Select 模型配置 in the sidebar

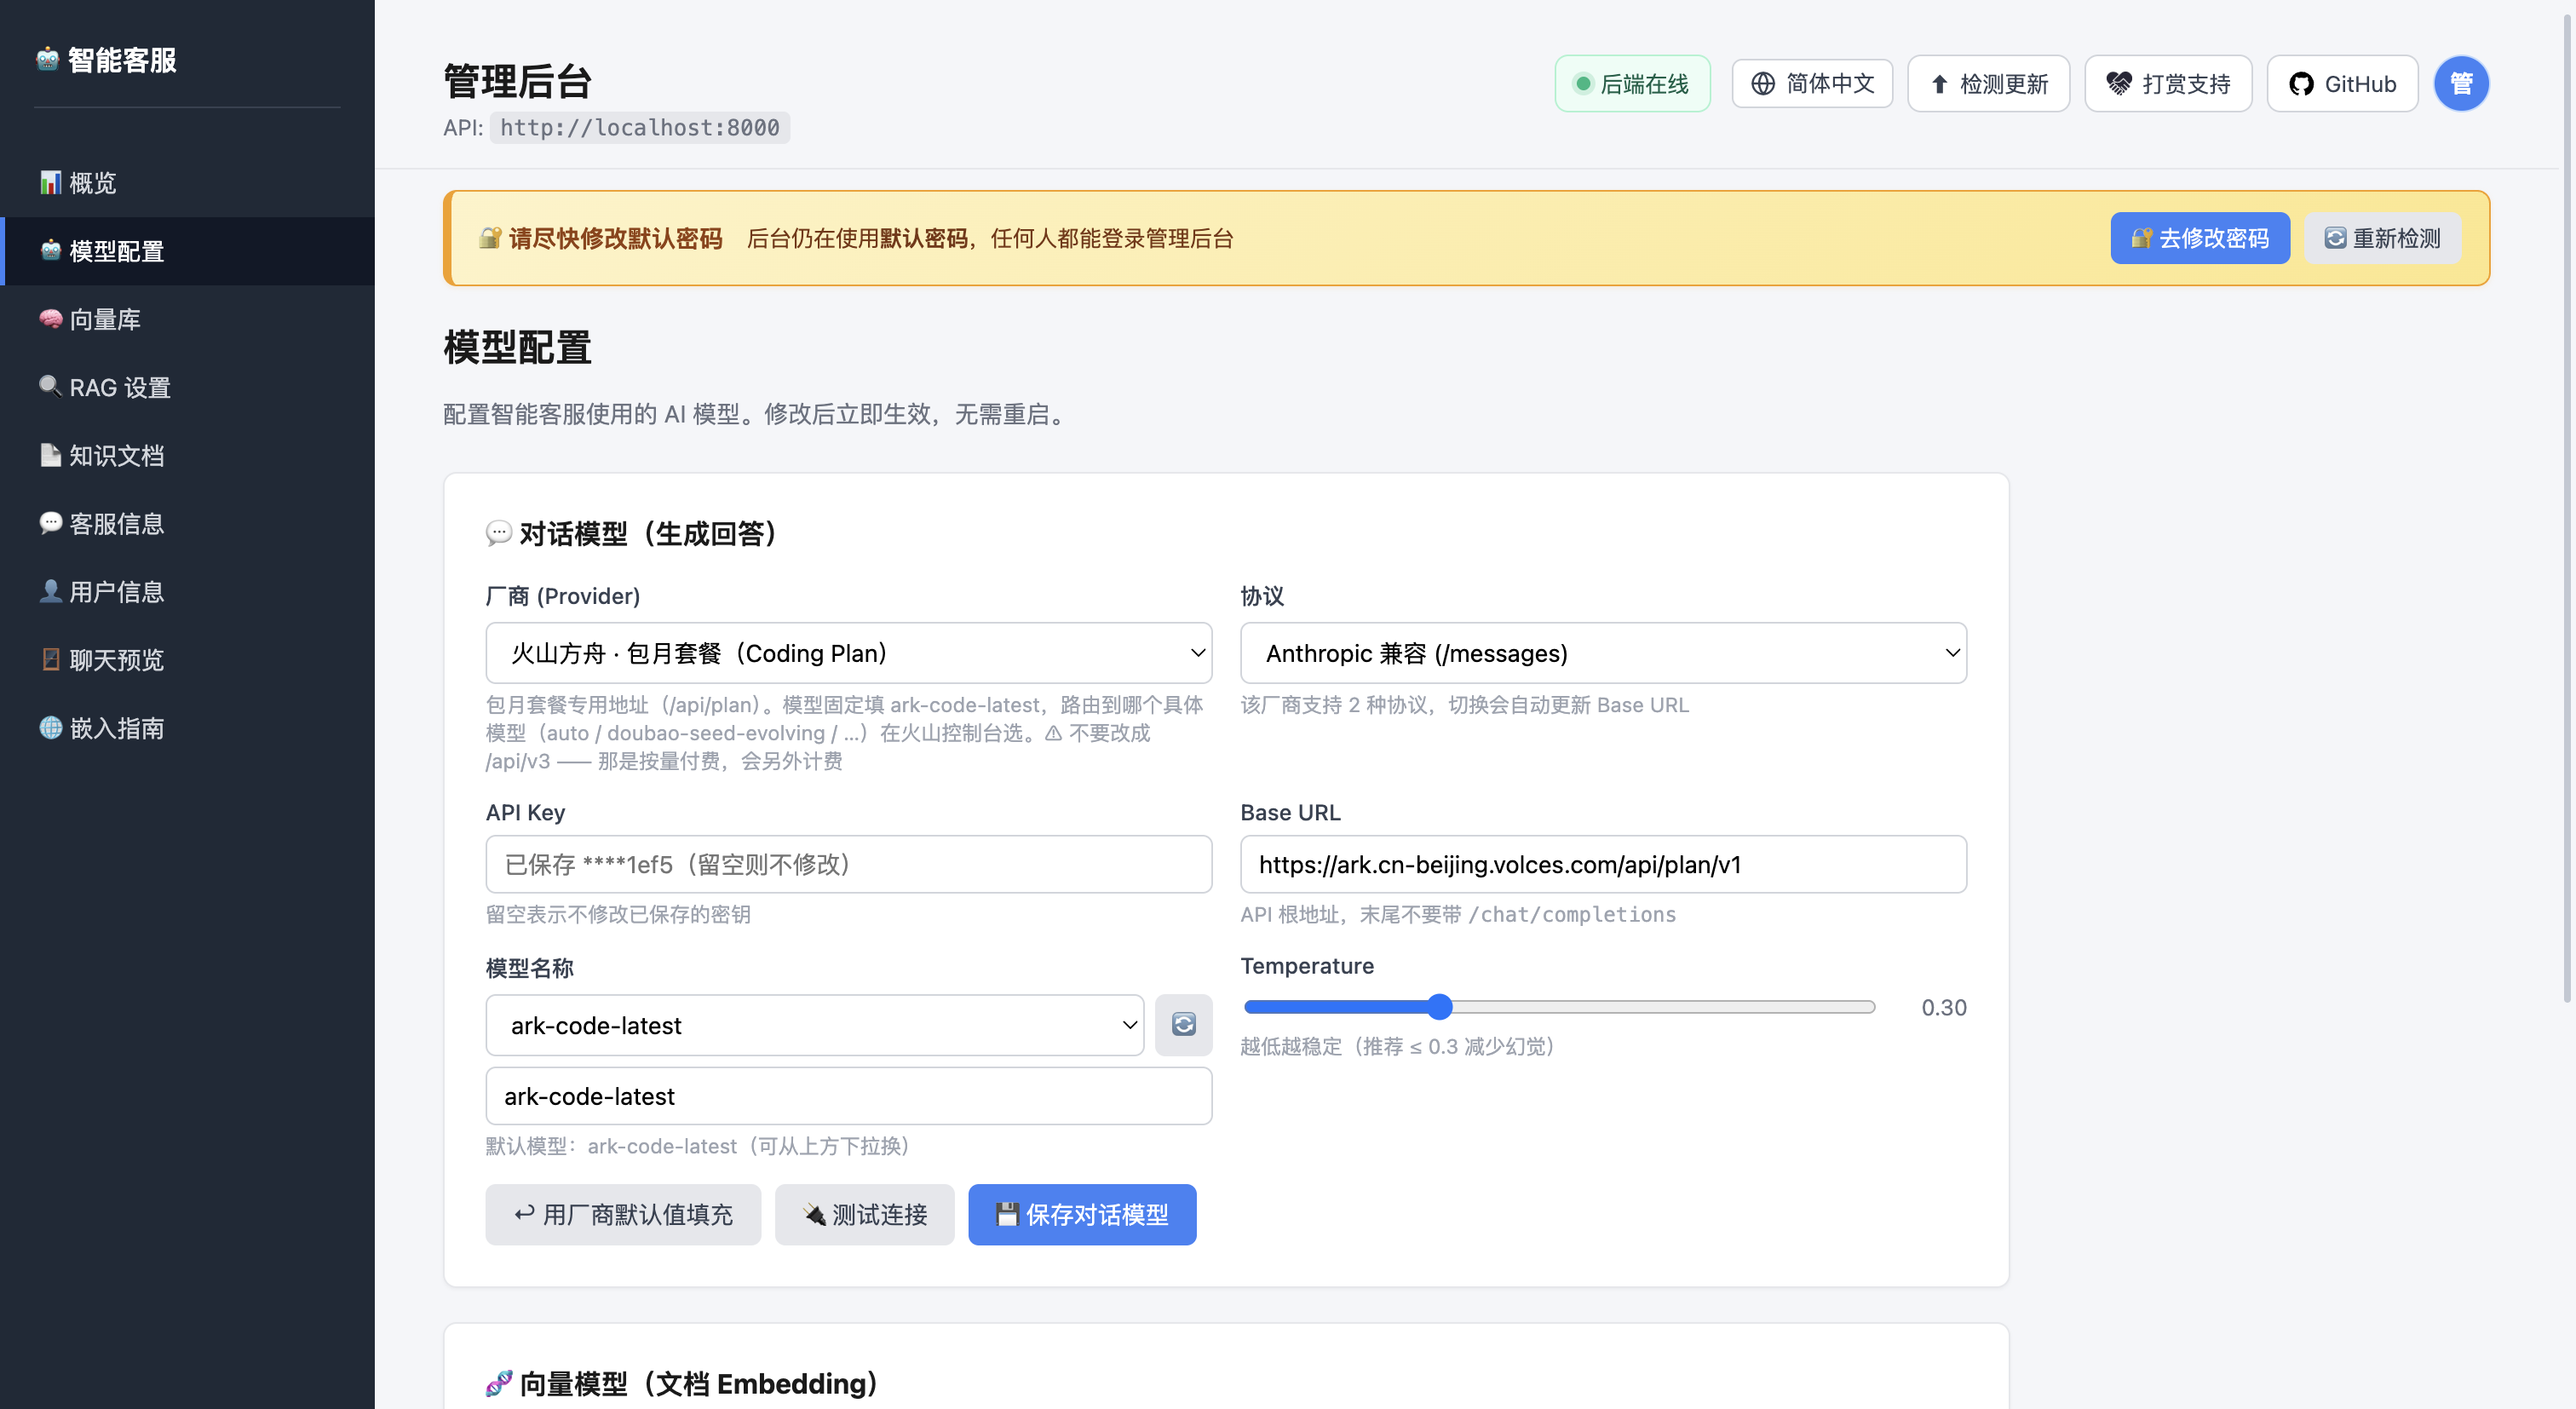pyautogui.click(x=187, y=250)
